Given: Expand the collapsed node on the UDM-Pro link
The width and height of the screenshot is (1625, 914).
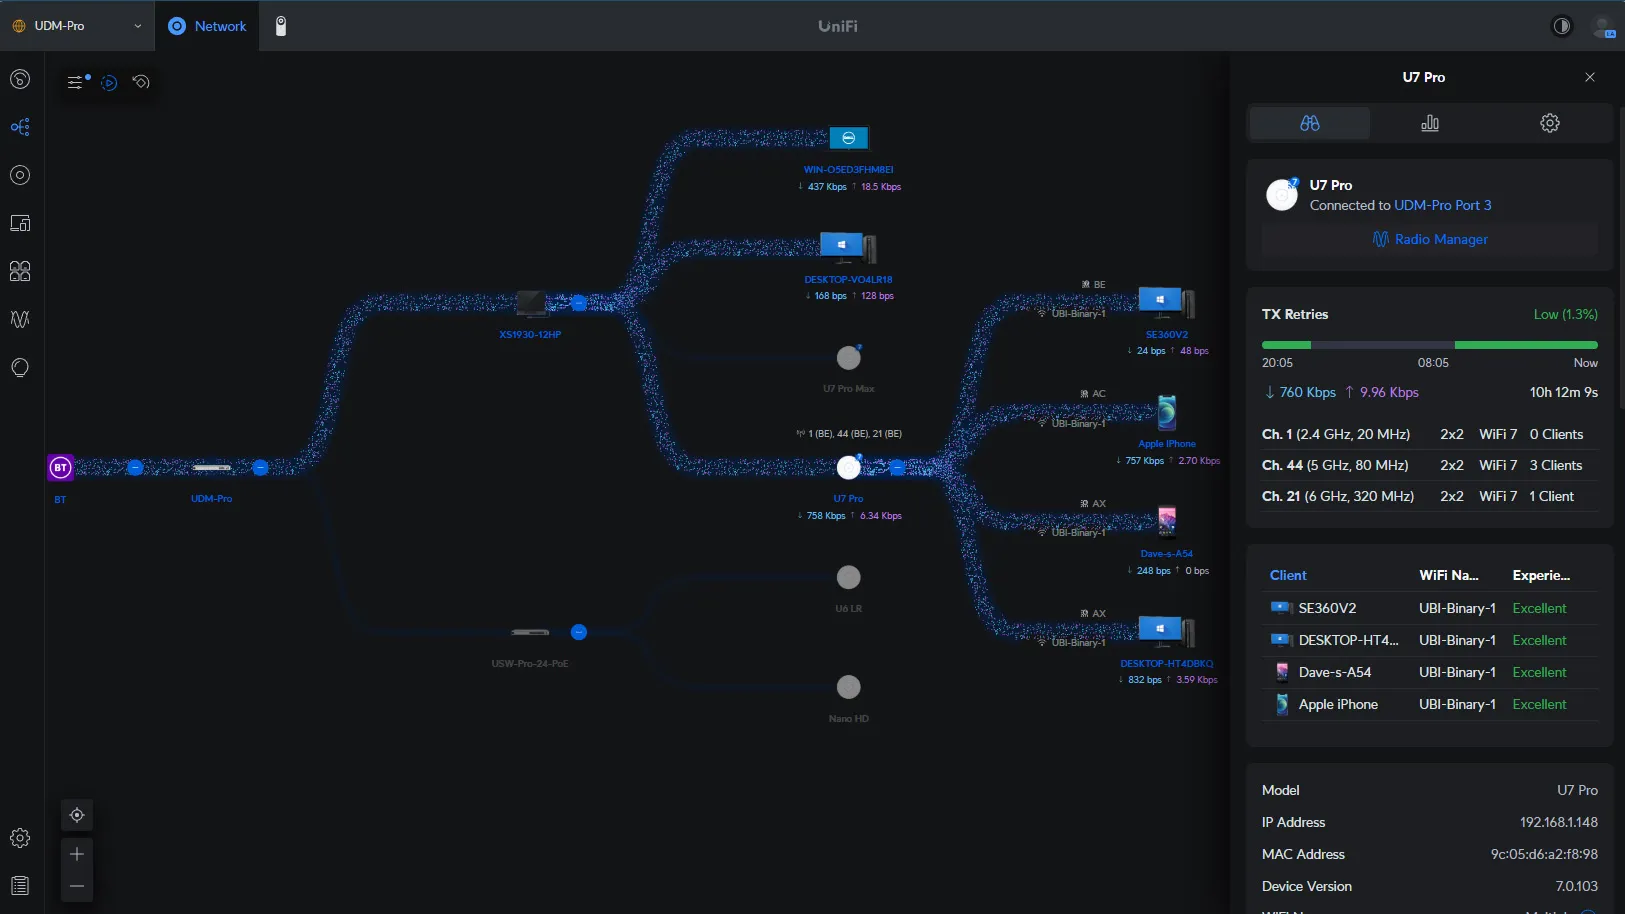Looking at the screenshot, I should tap(136, 467).
